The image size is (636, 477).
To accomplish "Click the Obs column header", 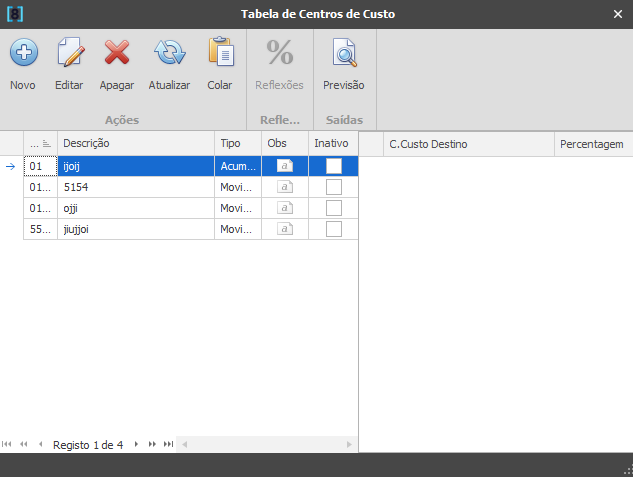I will point(285,144).
